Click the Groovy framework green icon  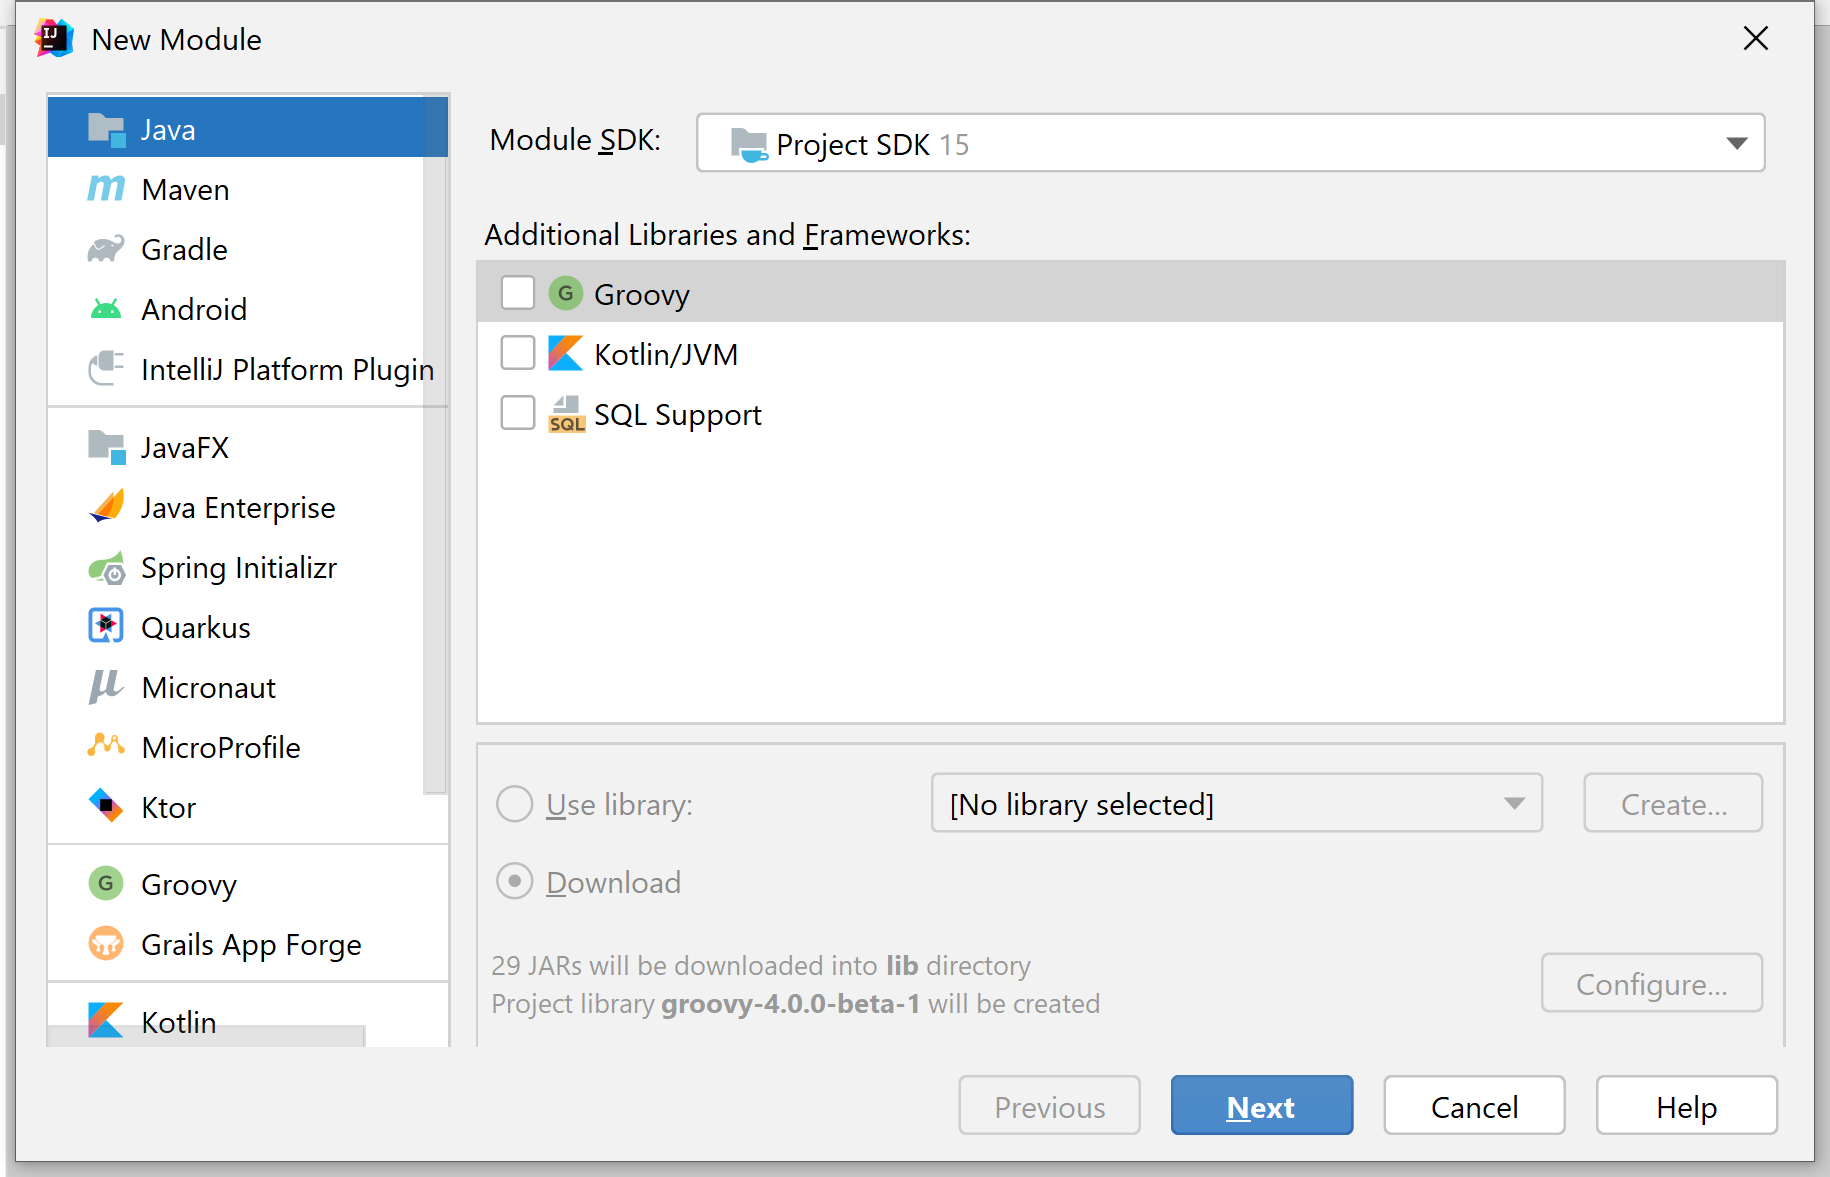(x=566, y=293)
